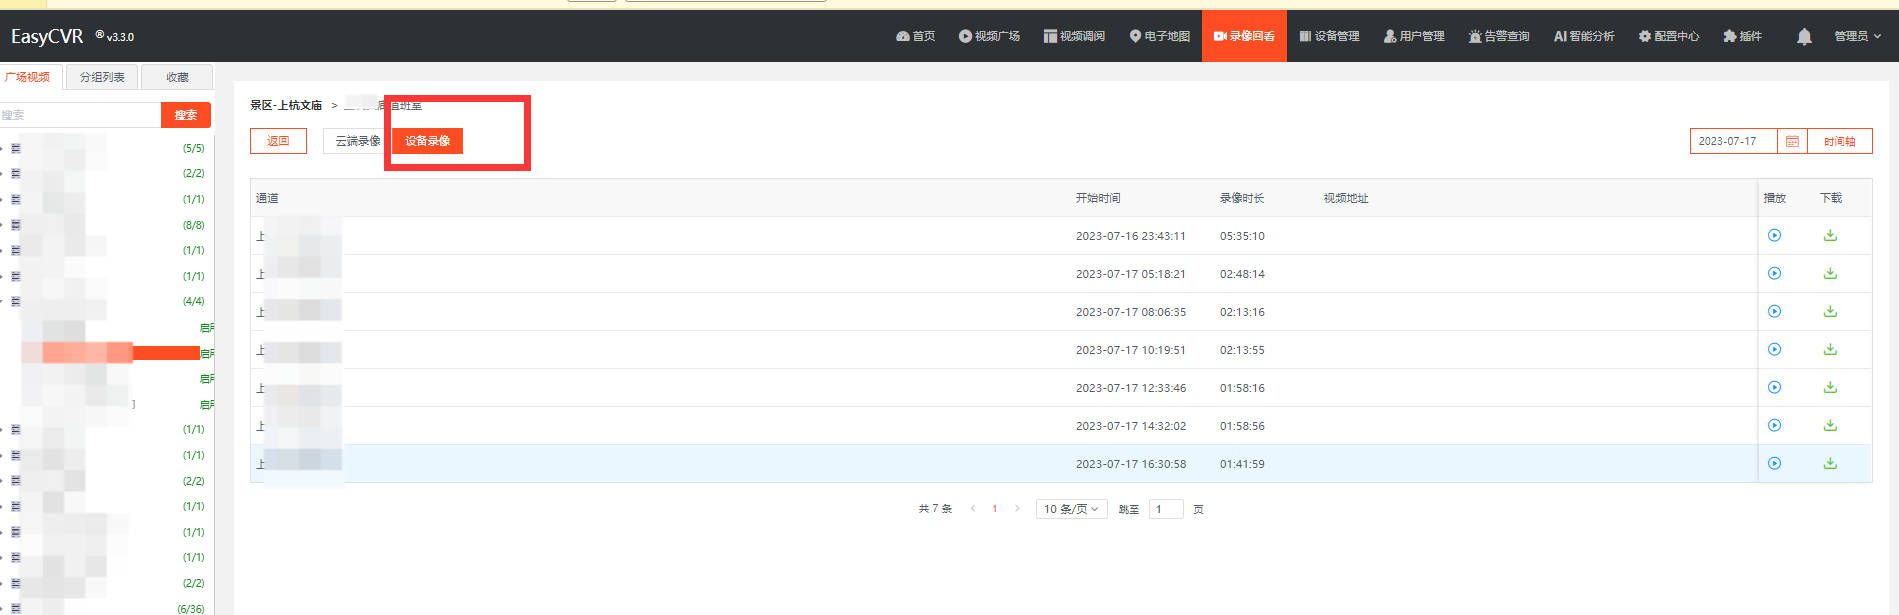The width and height of the screenshot is (1899, 615).
Task: Select 录像回看 playback menu
Action: coord(1244,36)
